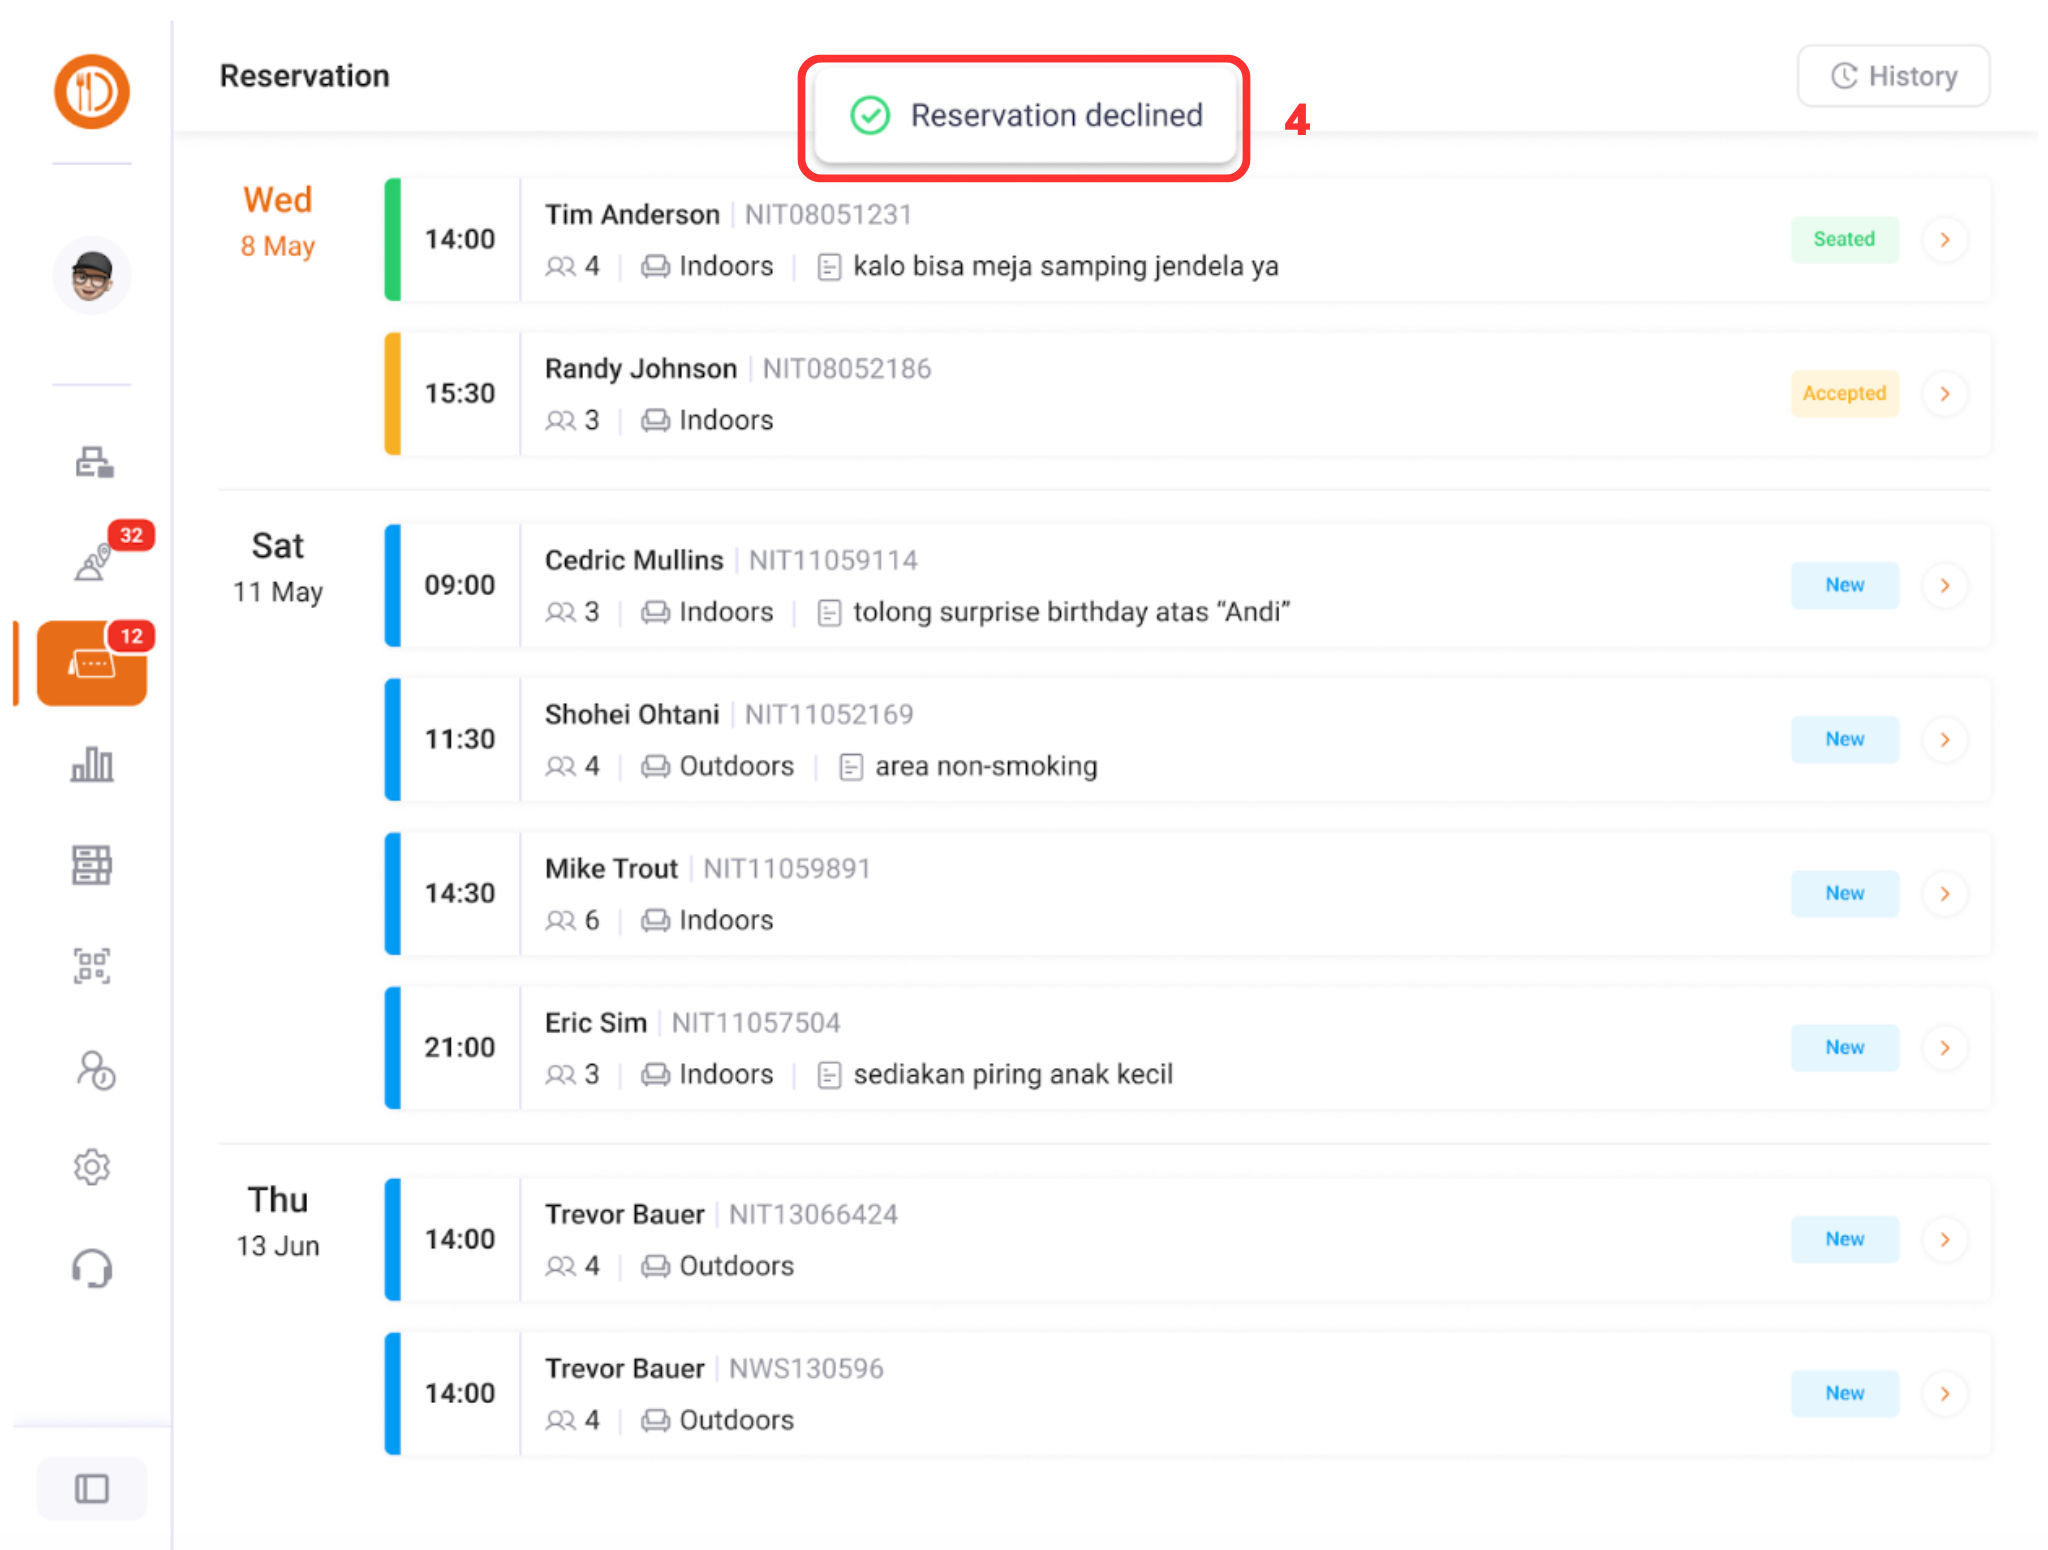
Task: Open Mike Trout 14:30 reservation row
Action: point(1100,893)
